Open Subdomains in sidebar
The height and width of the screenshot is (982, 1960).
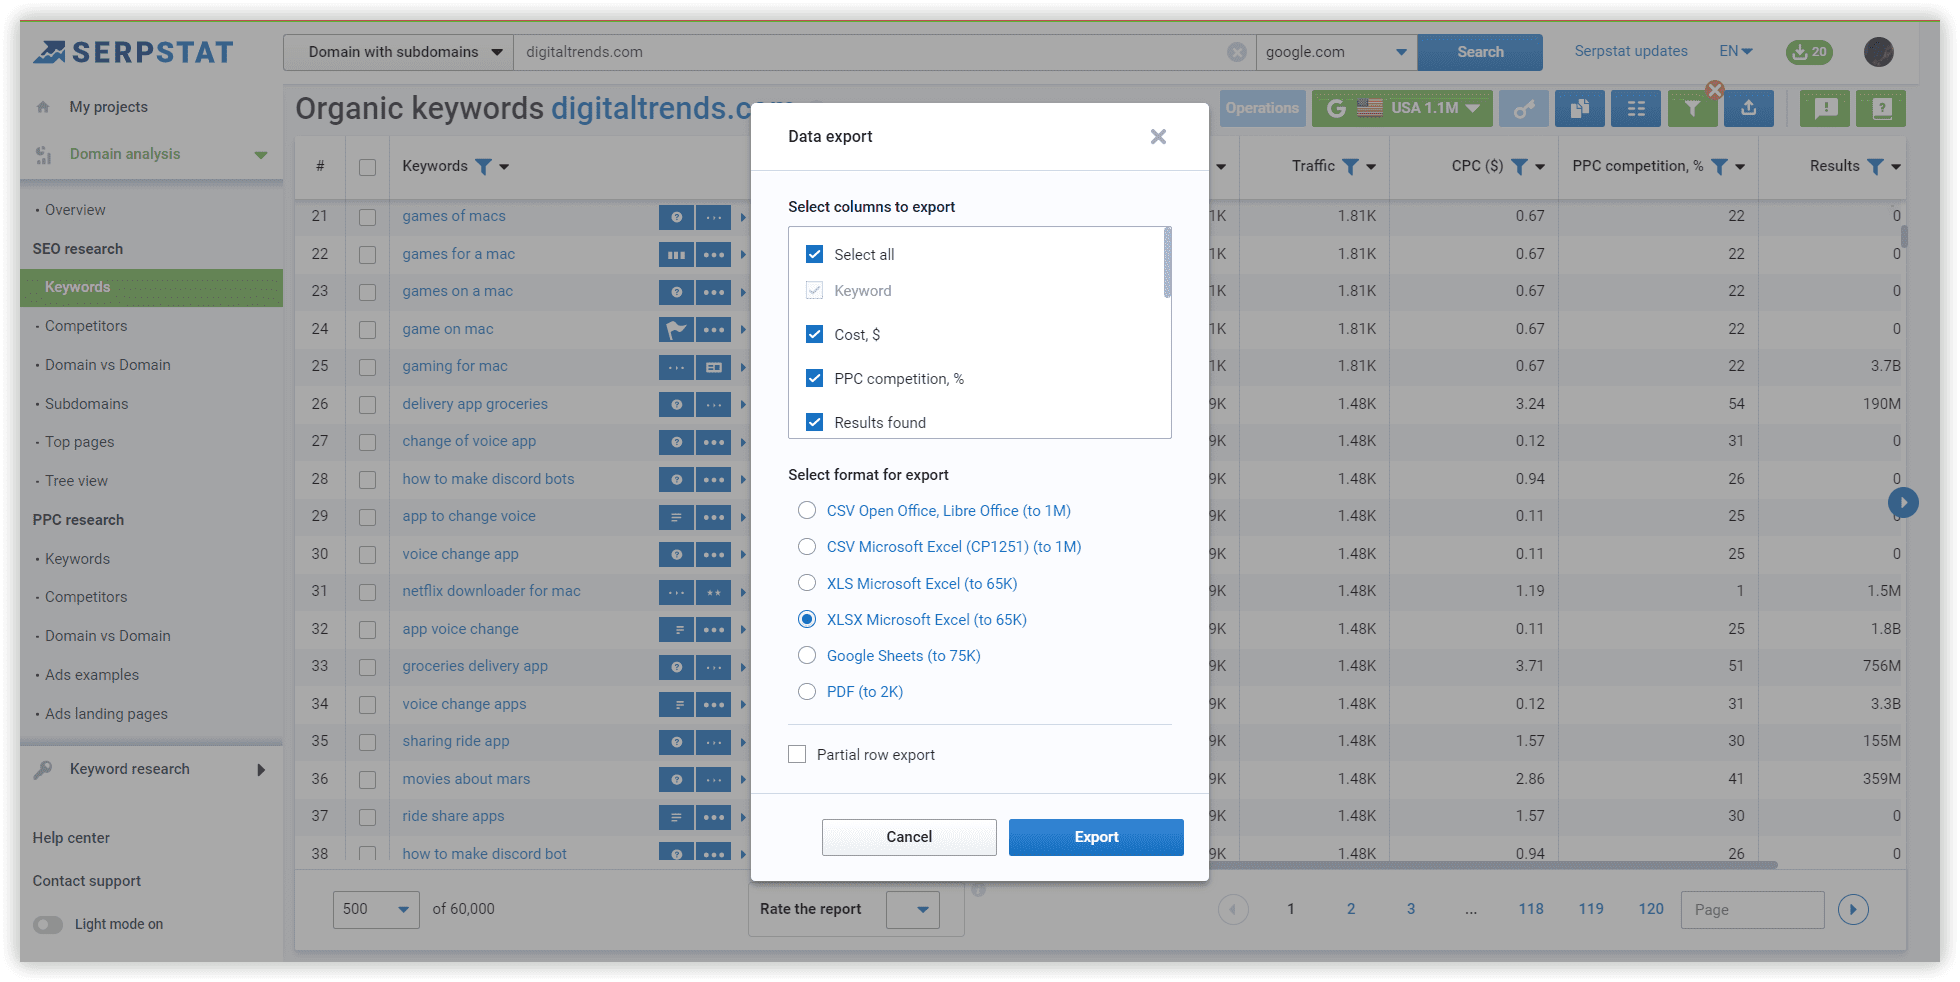[x=87, y=404]
